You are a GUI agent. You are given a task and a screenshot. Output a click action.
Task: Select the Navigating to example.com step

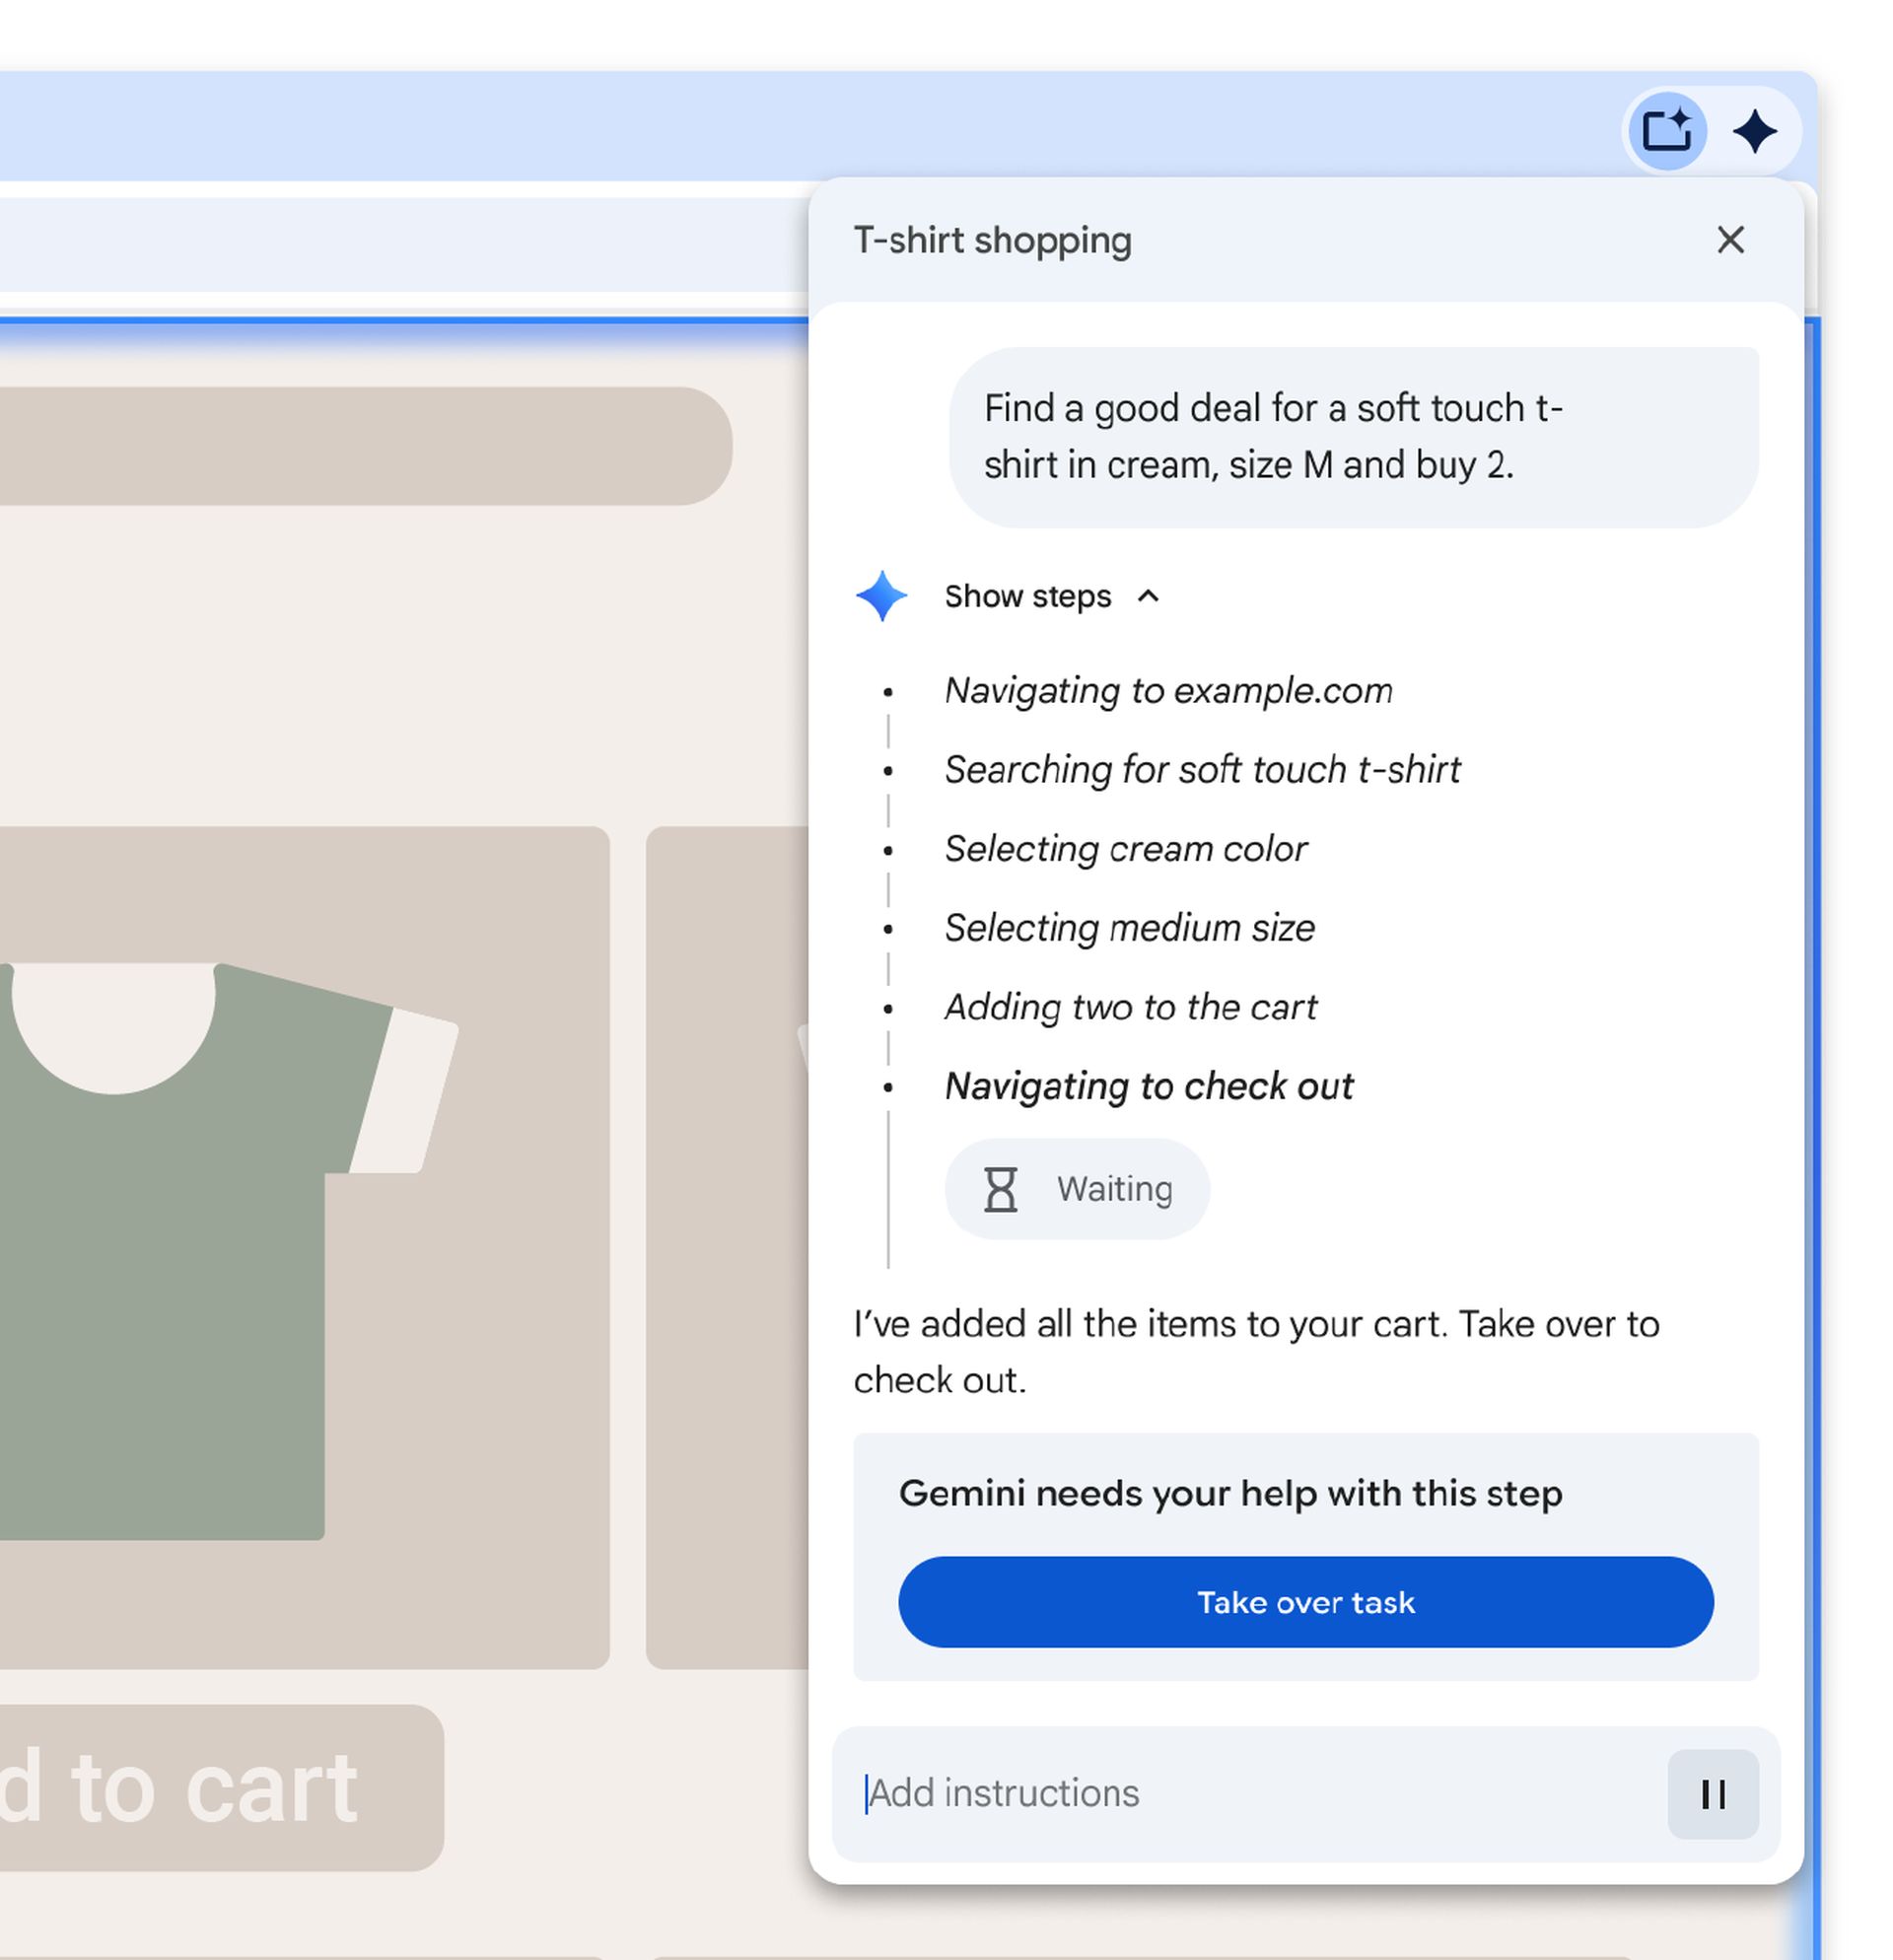[1169, 691]
